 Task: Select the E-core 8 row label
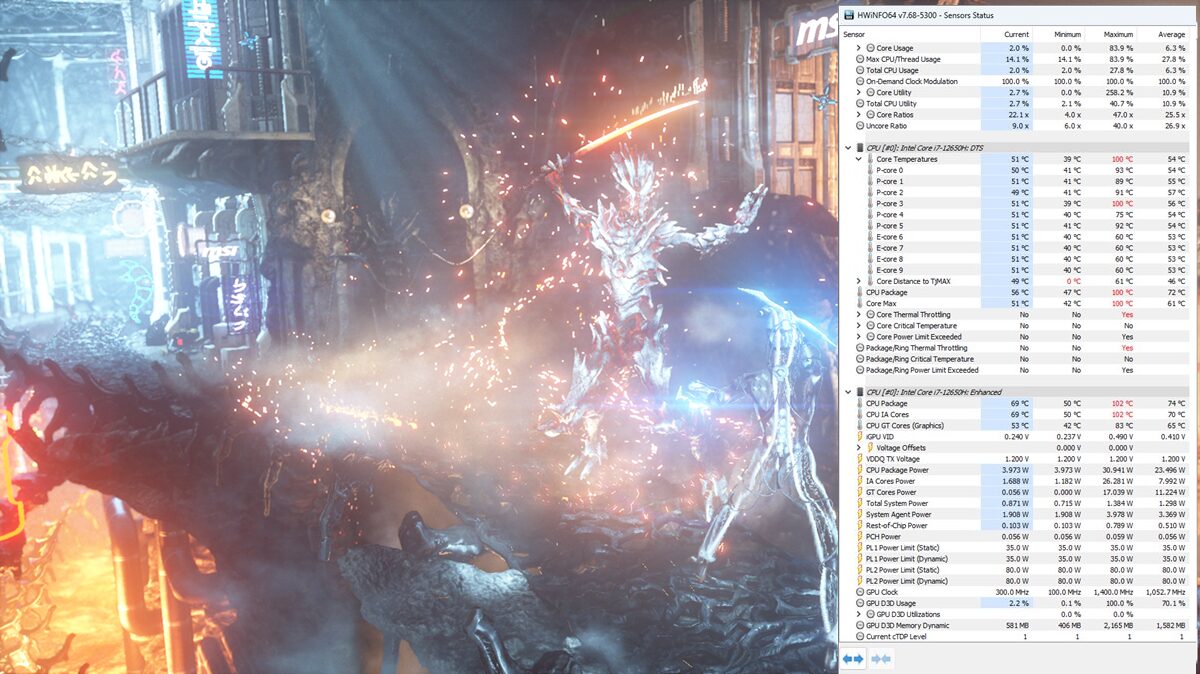pyautogui.click(x=890, y=259)
